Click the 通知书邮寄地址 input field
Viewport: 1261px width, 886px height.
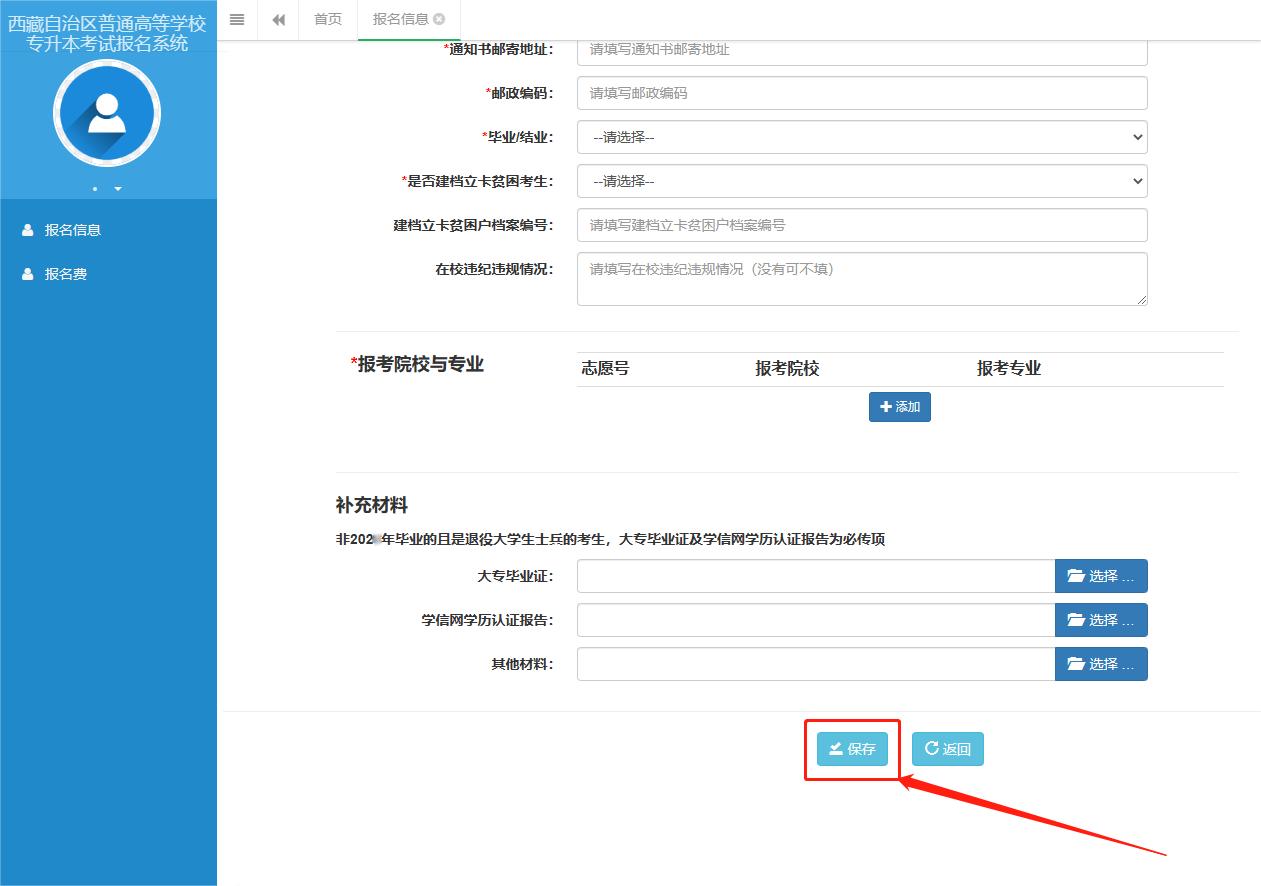pyautogui.click(x=861, y=50)
